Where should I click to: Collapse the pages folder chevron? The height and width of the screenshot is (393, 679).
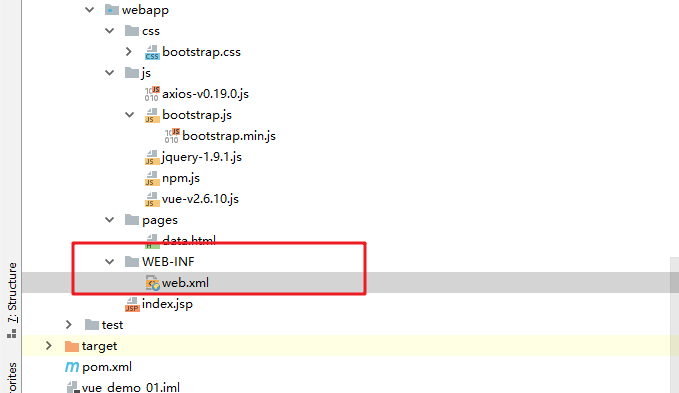click(110, 220)
